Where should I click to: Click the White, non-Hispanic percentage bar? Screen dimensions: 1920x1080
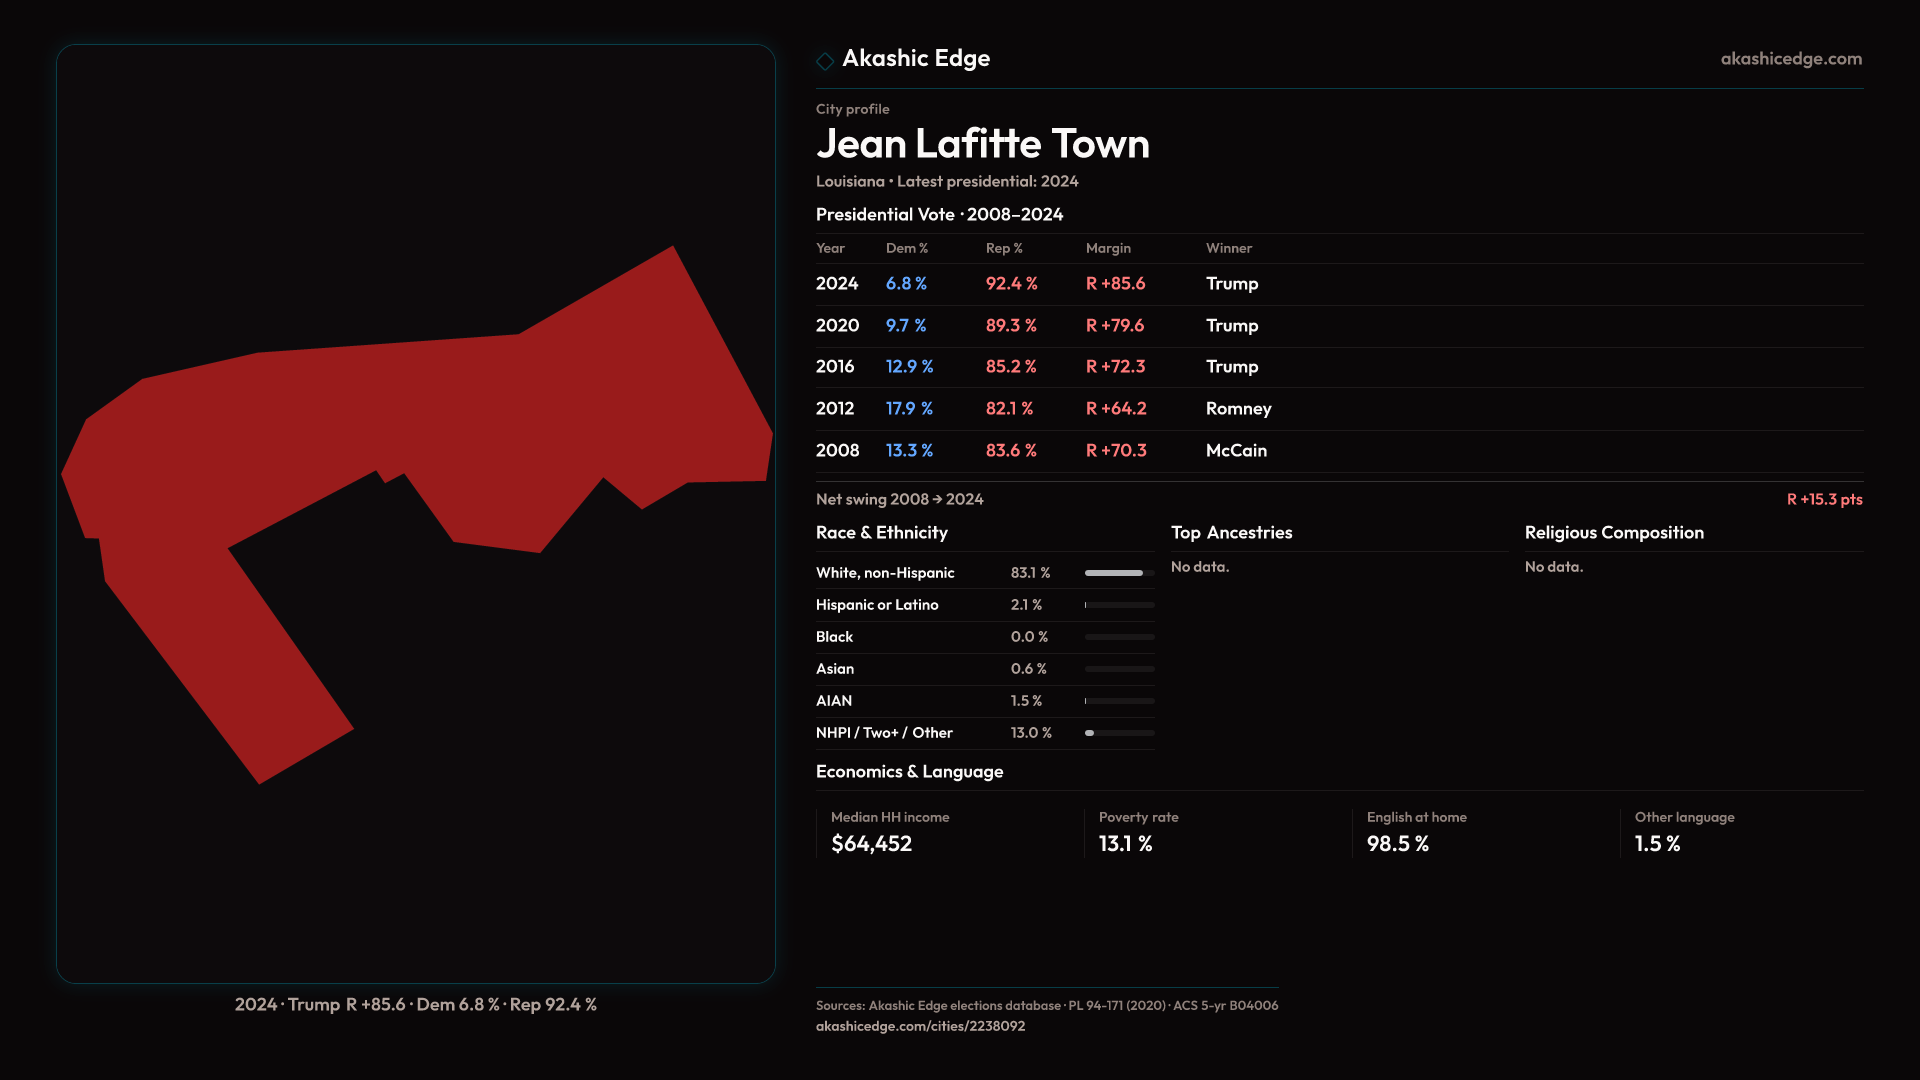pyautogui.click(x=1119, y=573)
